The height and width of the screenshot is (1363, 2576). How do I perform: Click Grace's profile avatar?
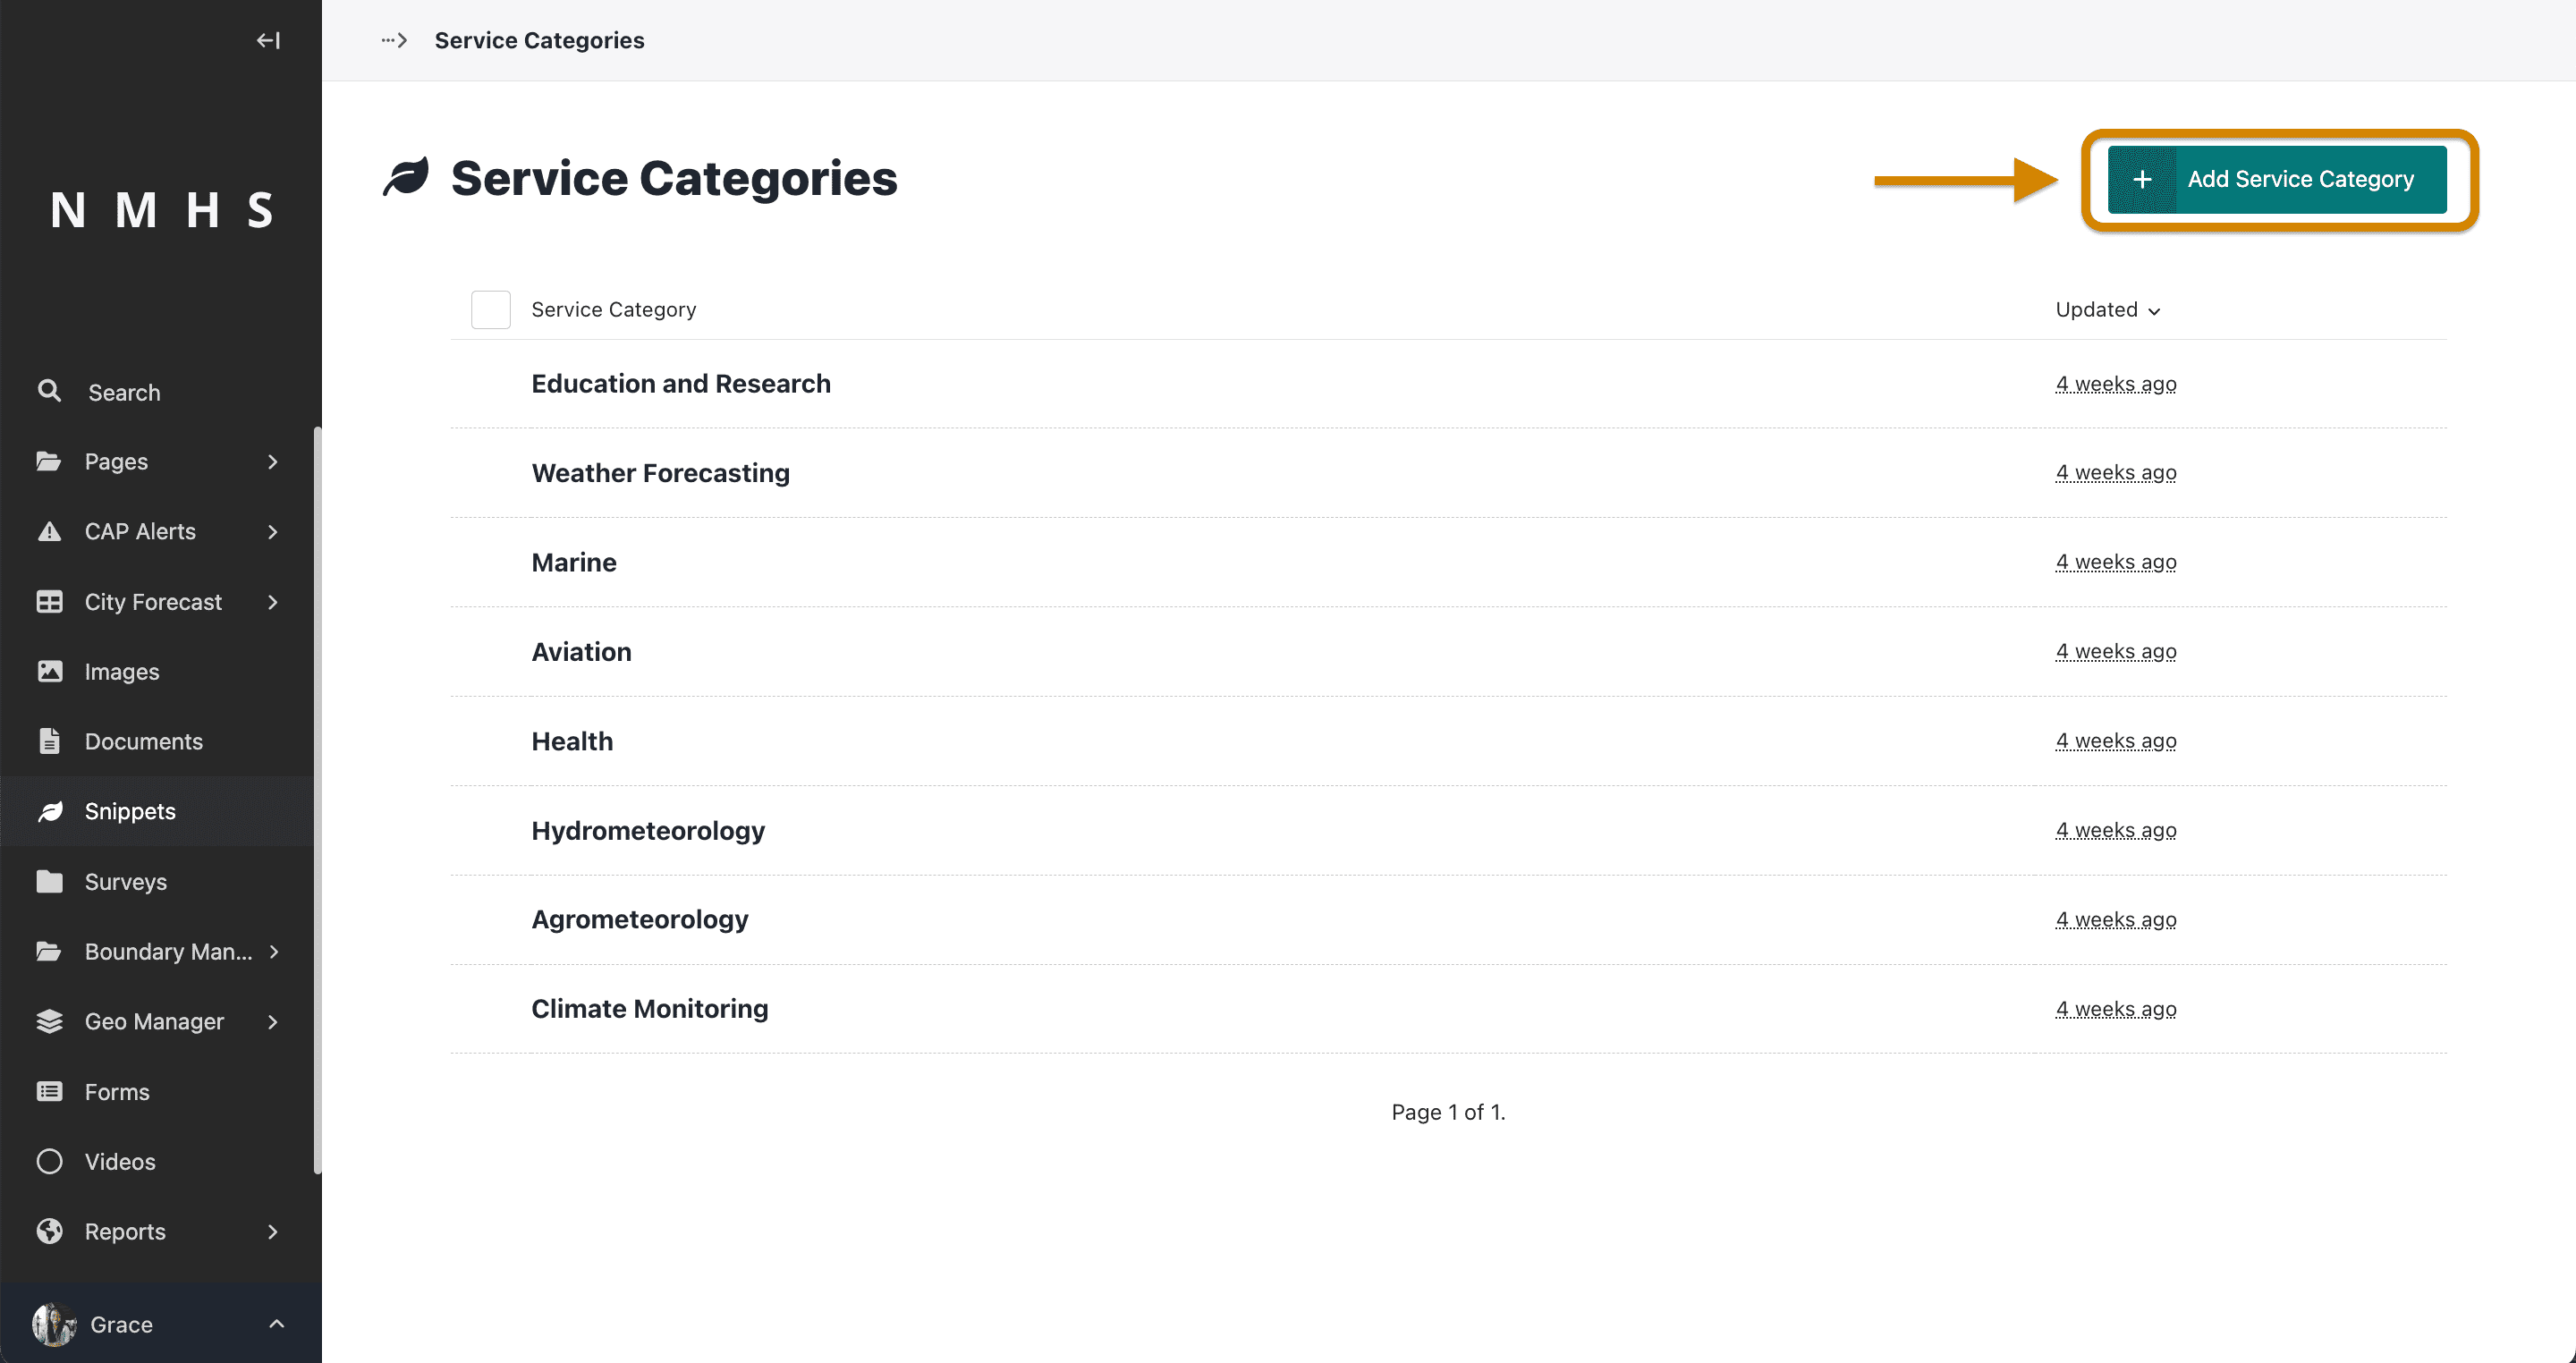54,1324
